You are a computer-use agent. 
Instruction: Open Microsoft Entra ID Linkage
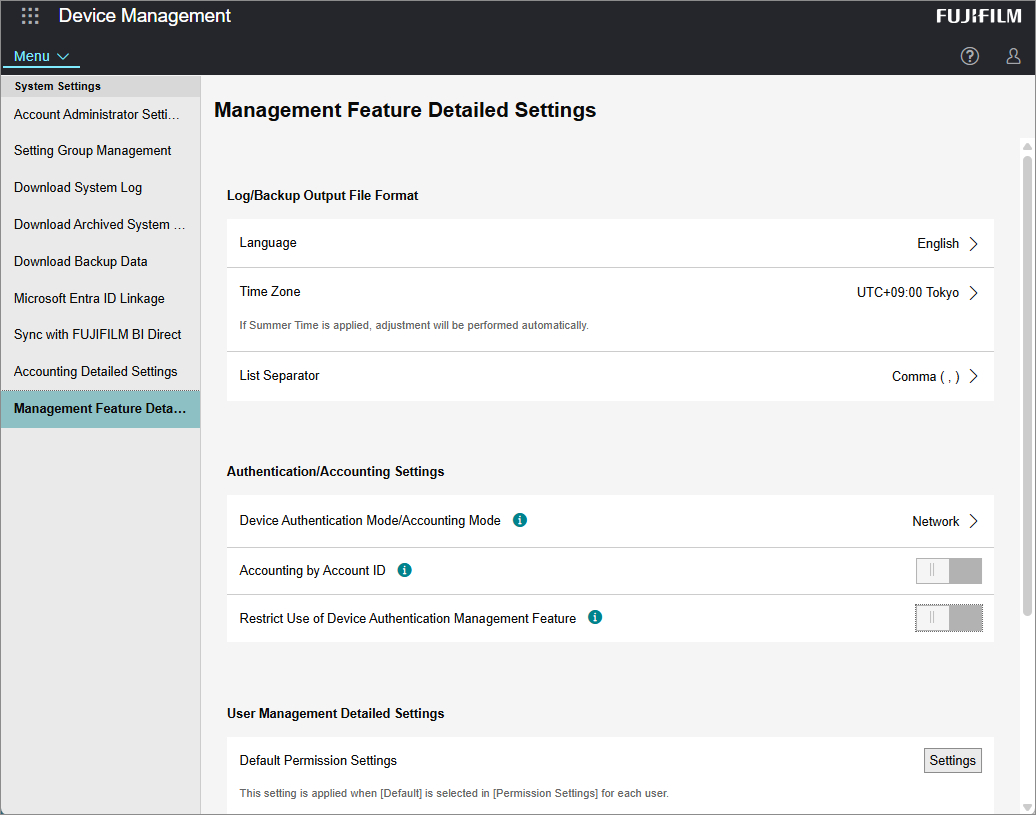pos(100,299)
